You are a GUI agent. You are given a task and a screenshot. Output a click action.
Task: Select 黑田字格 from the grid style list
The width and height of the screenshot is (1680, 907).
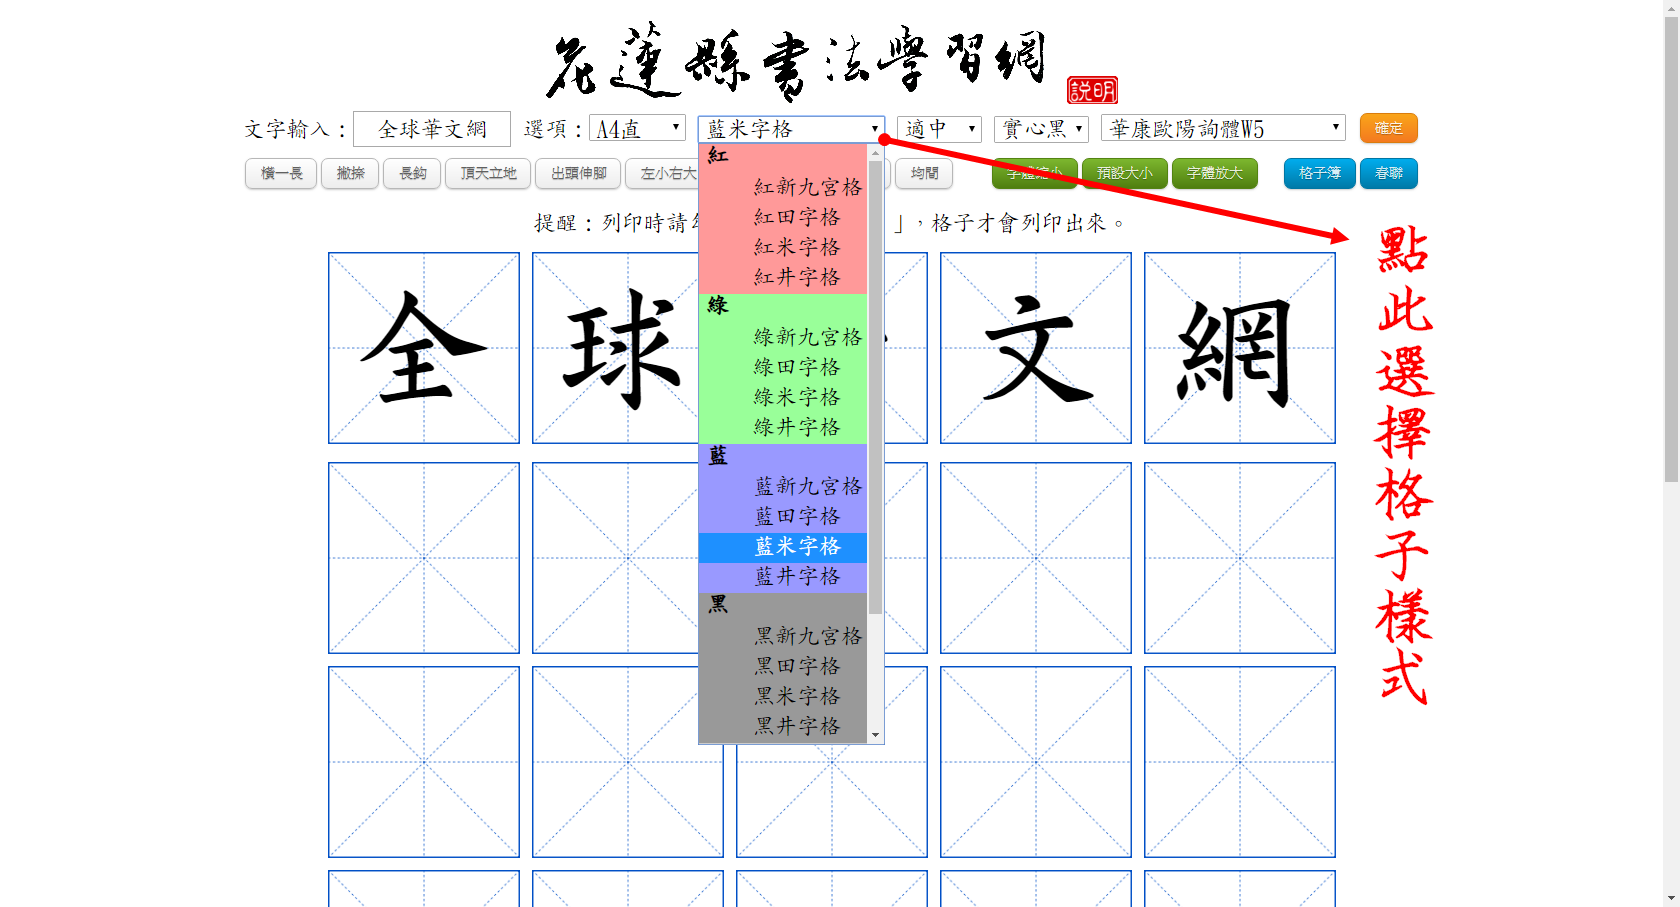click(799, 666)
